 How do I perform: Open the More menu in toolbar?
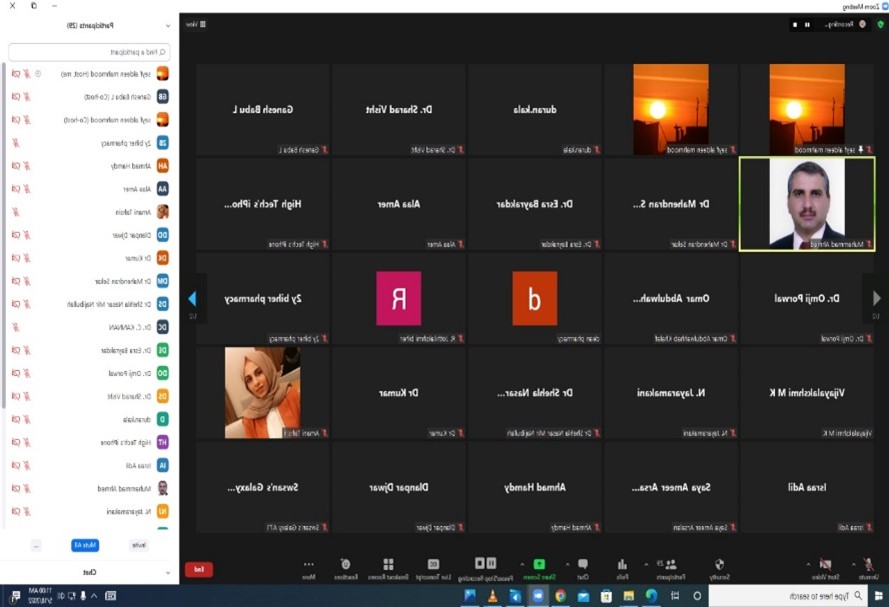tap(308, 566)
